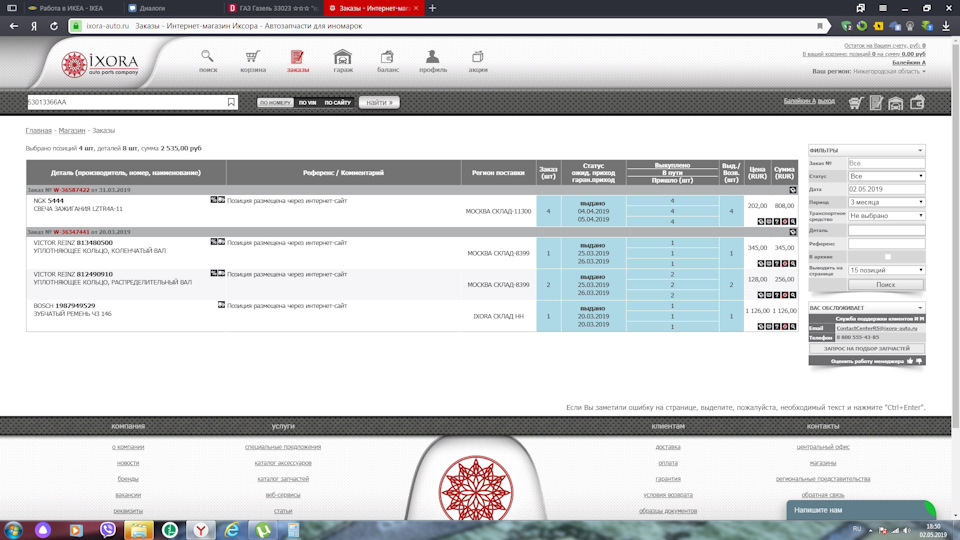Open the 'акции' promotions icon in the header
960x540 pixels.
pyautogui.click(x=478, y=57)
